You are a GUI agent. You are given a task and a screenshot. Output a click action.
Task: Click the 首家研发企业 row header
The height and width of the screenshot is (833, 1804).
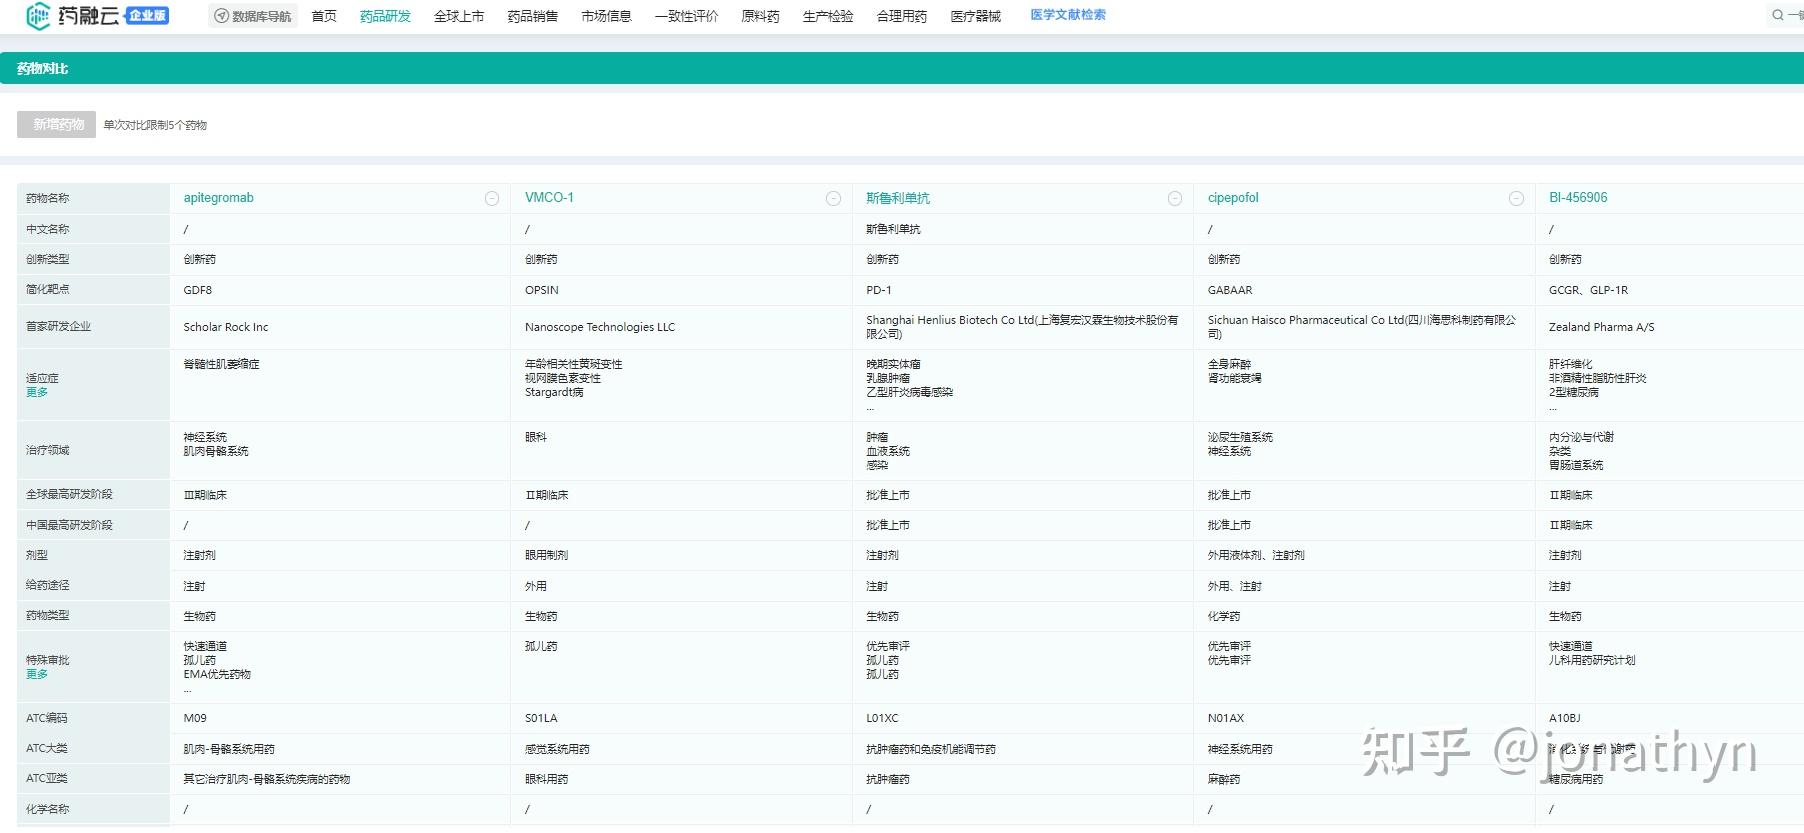pyautogui.click(x=58, y=326)
